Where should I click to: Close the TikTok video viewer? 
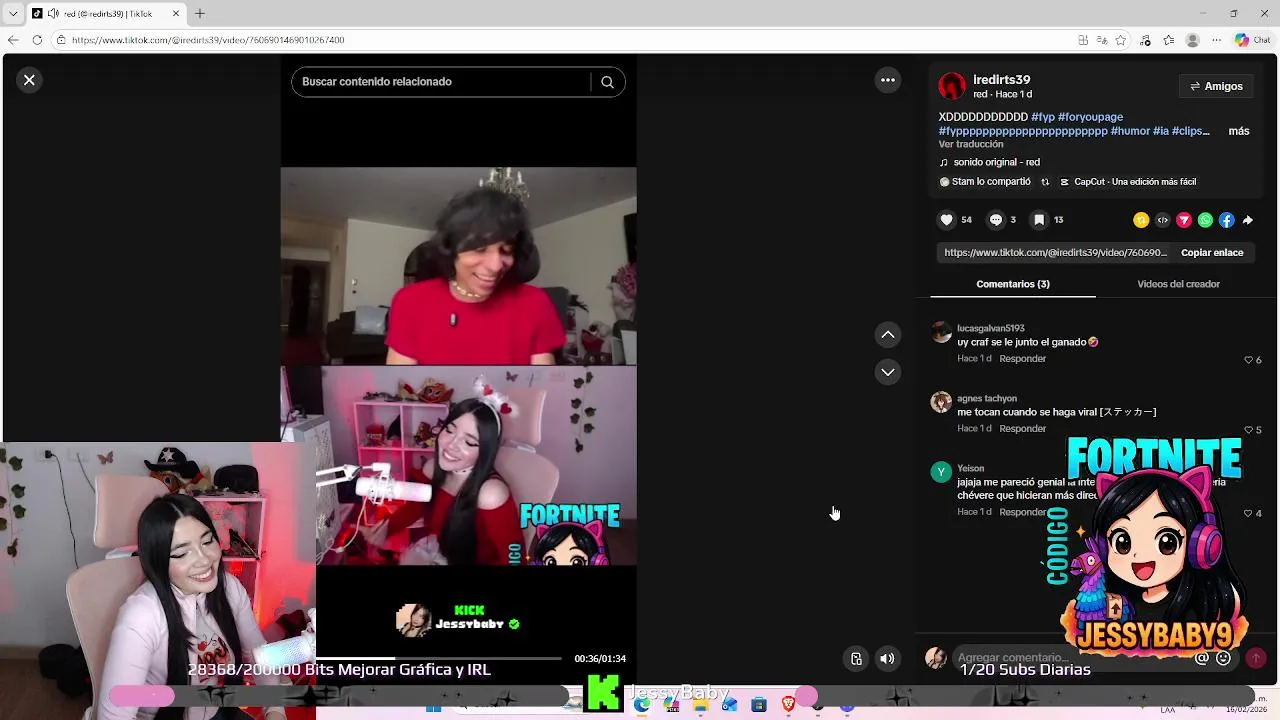(x=29, y=80)
